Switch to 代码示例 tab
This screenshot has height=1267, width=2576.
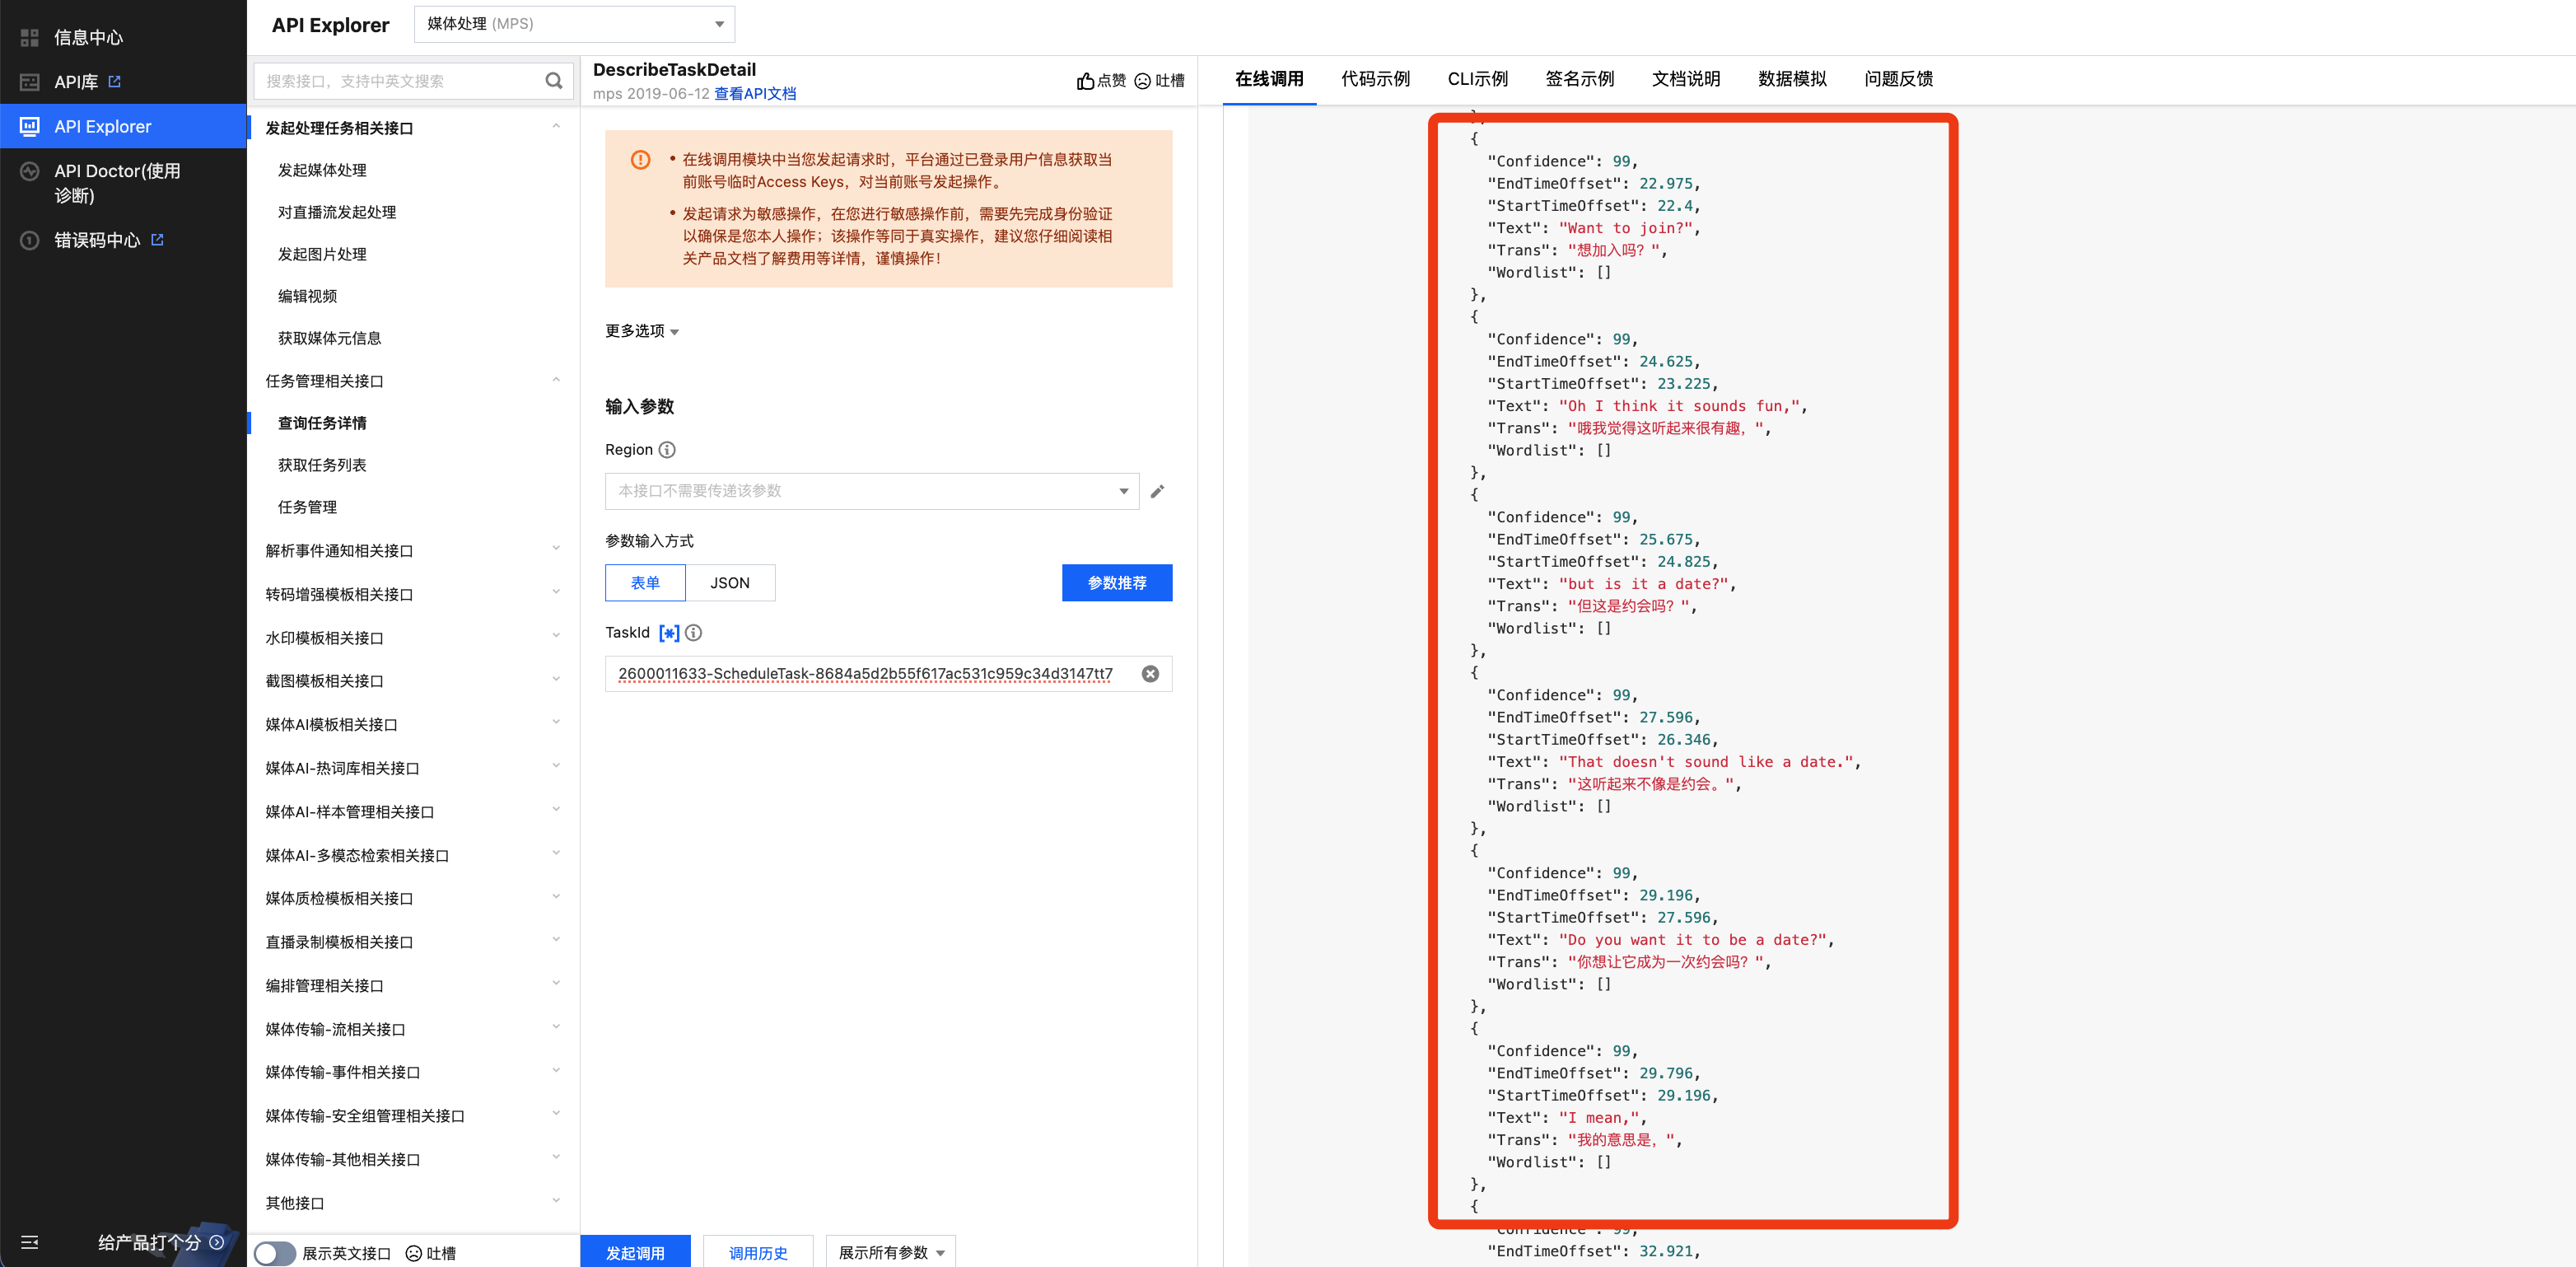(x=1375, y=79)
